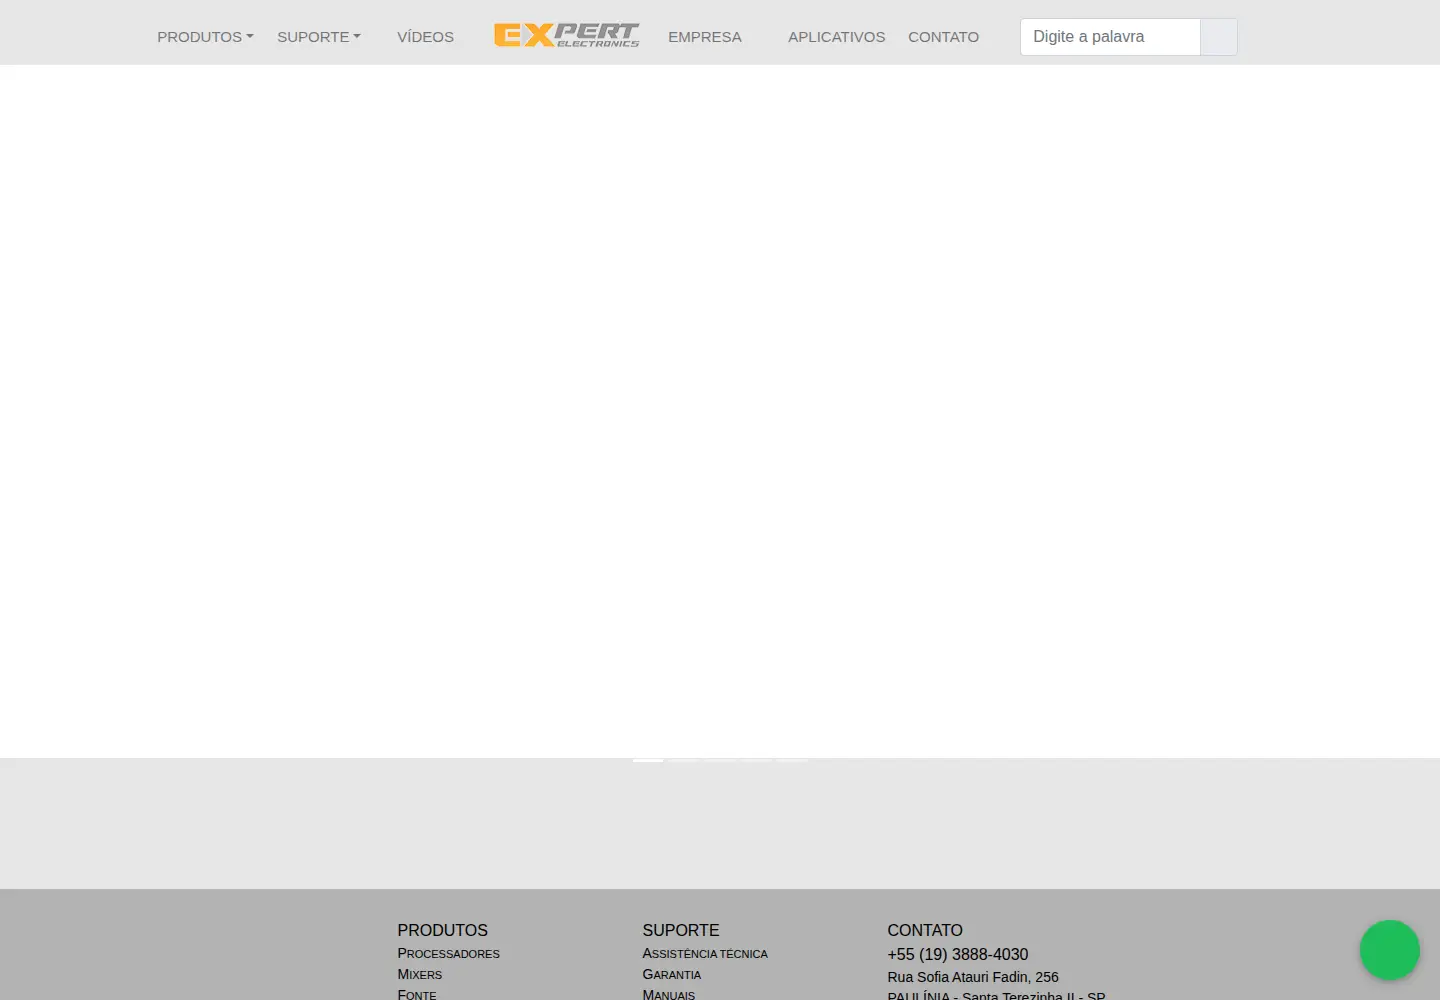Click the SUPORTE footer heading
The height and width of the screenshot is (1000, 1440).
[680, 930]
